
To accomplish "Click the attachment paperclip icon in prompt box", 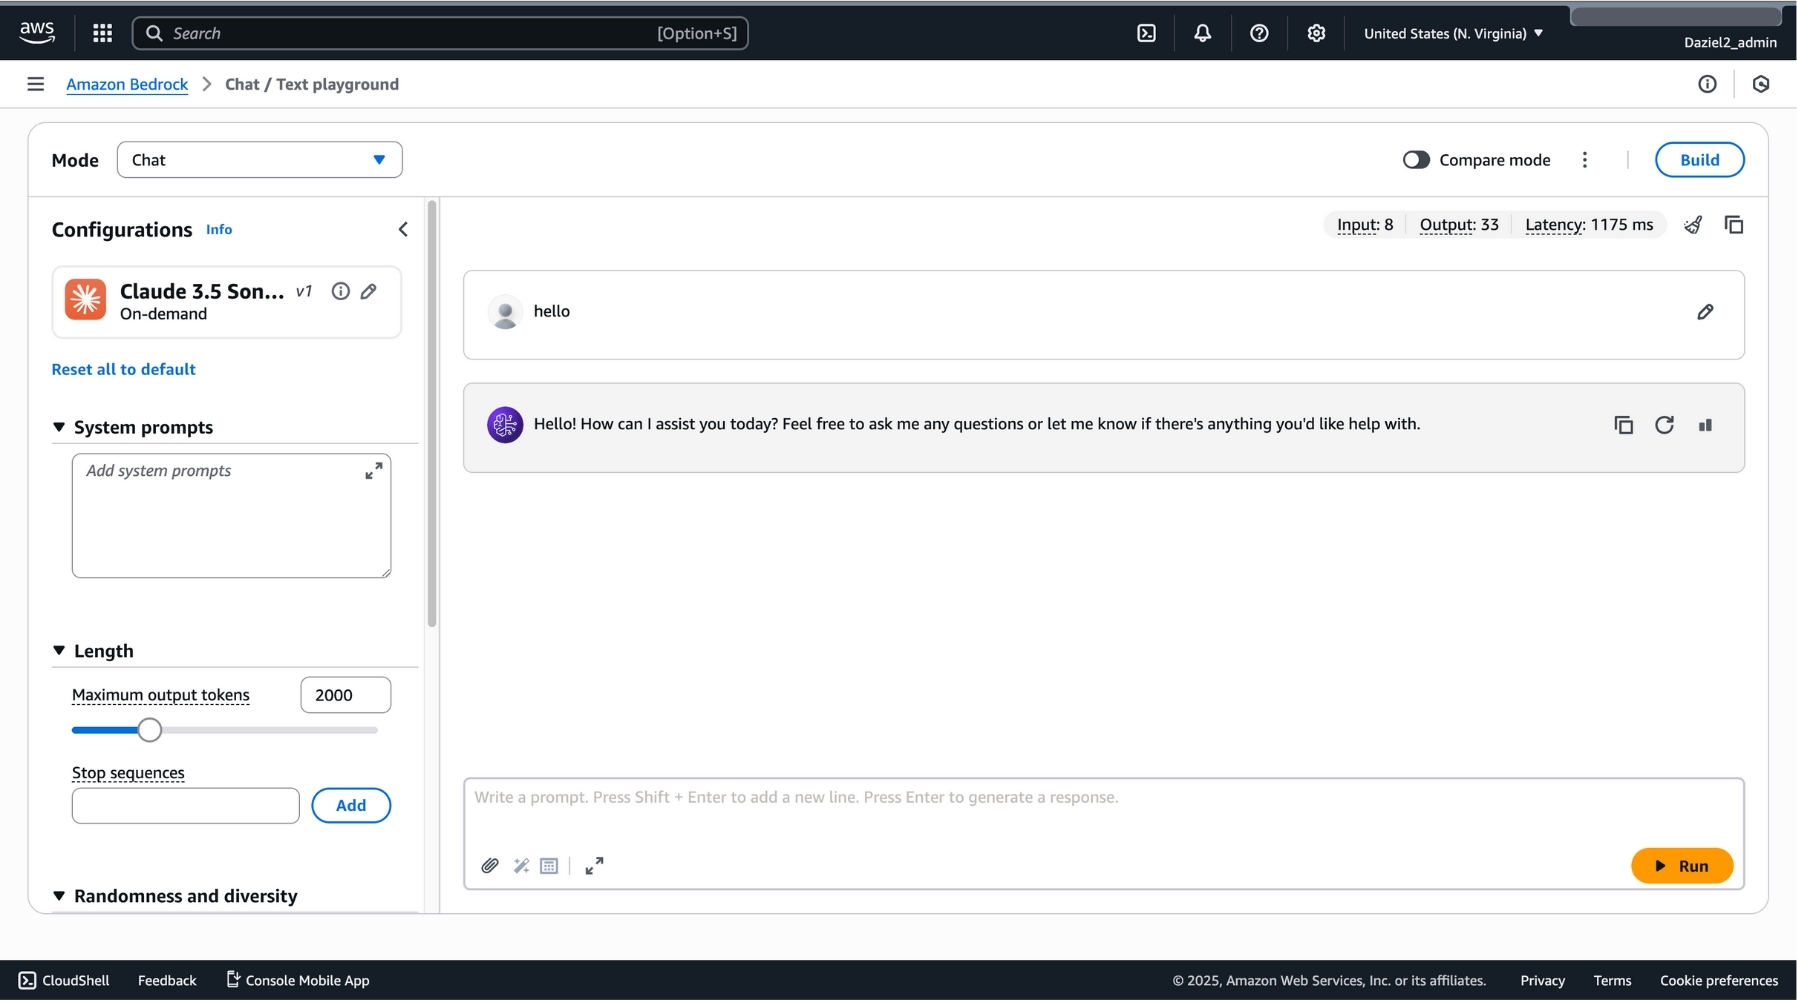I will [x=489, y=866].
